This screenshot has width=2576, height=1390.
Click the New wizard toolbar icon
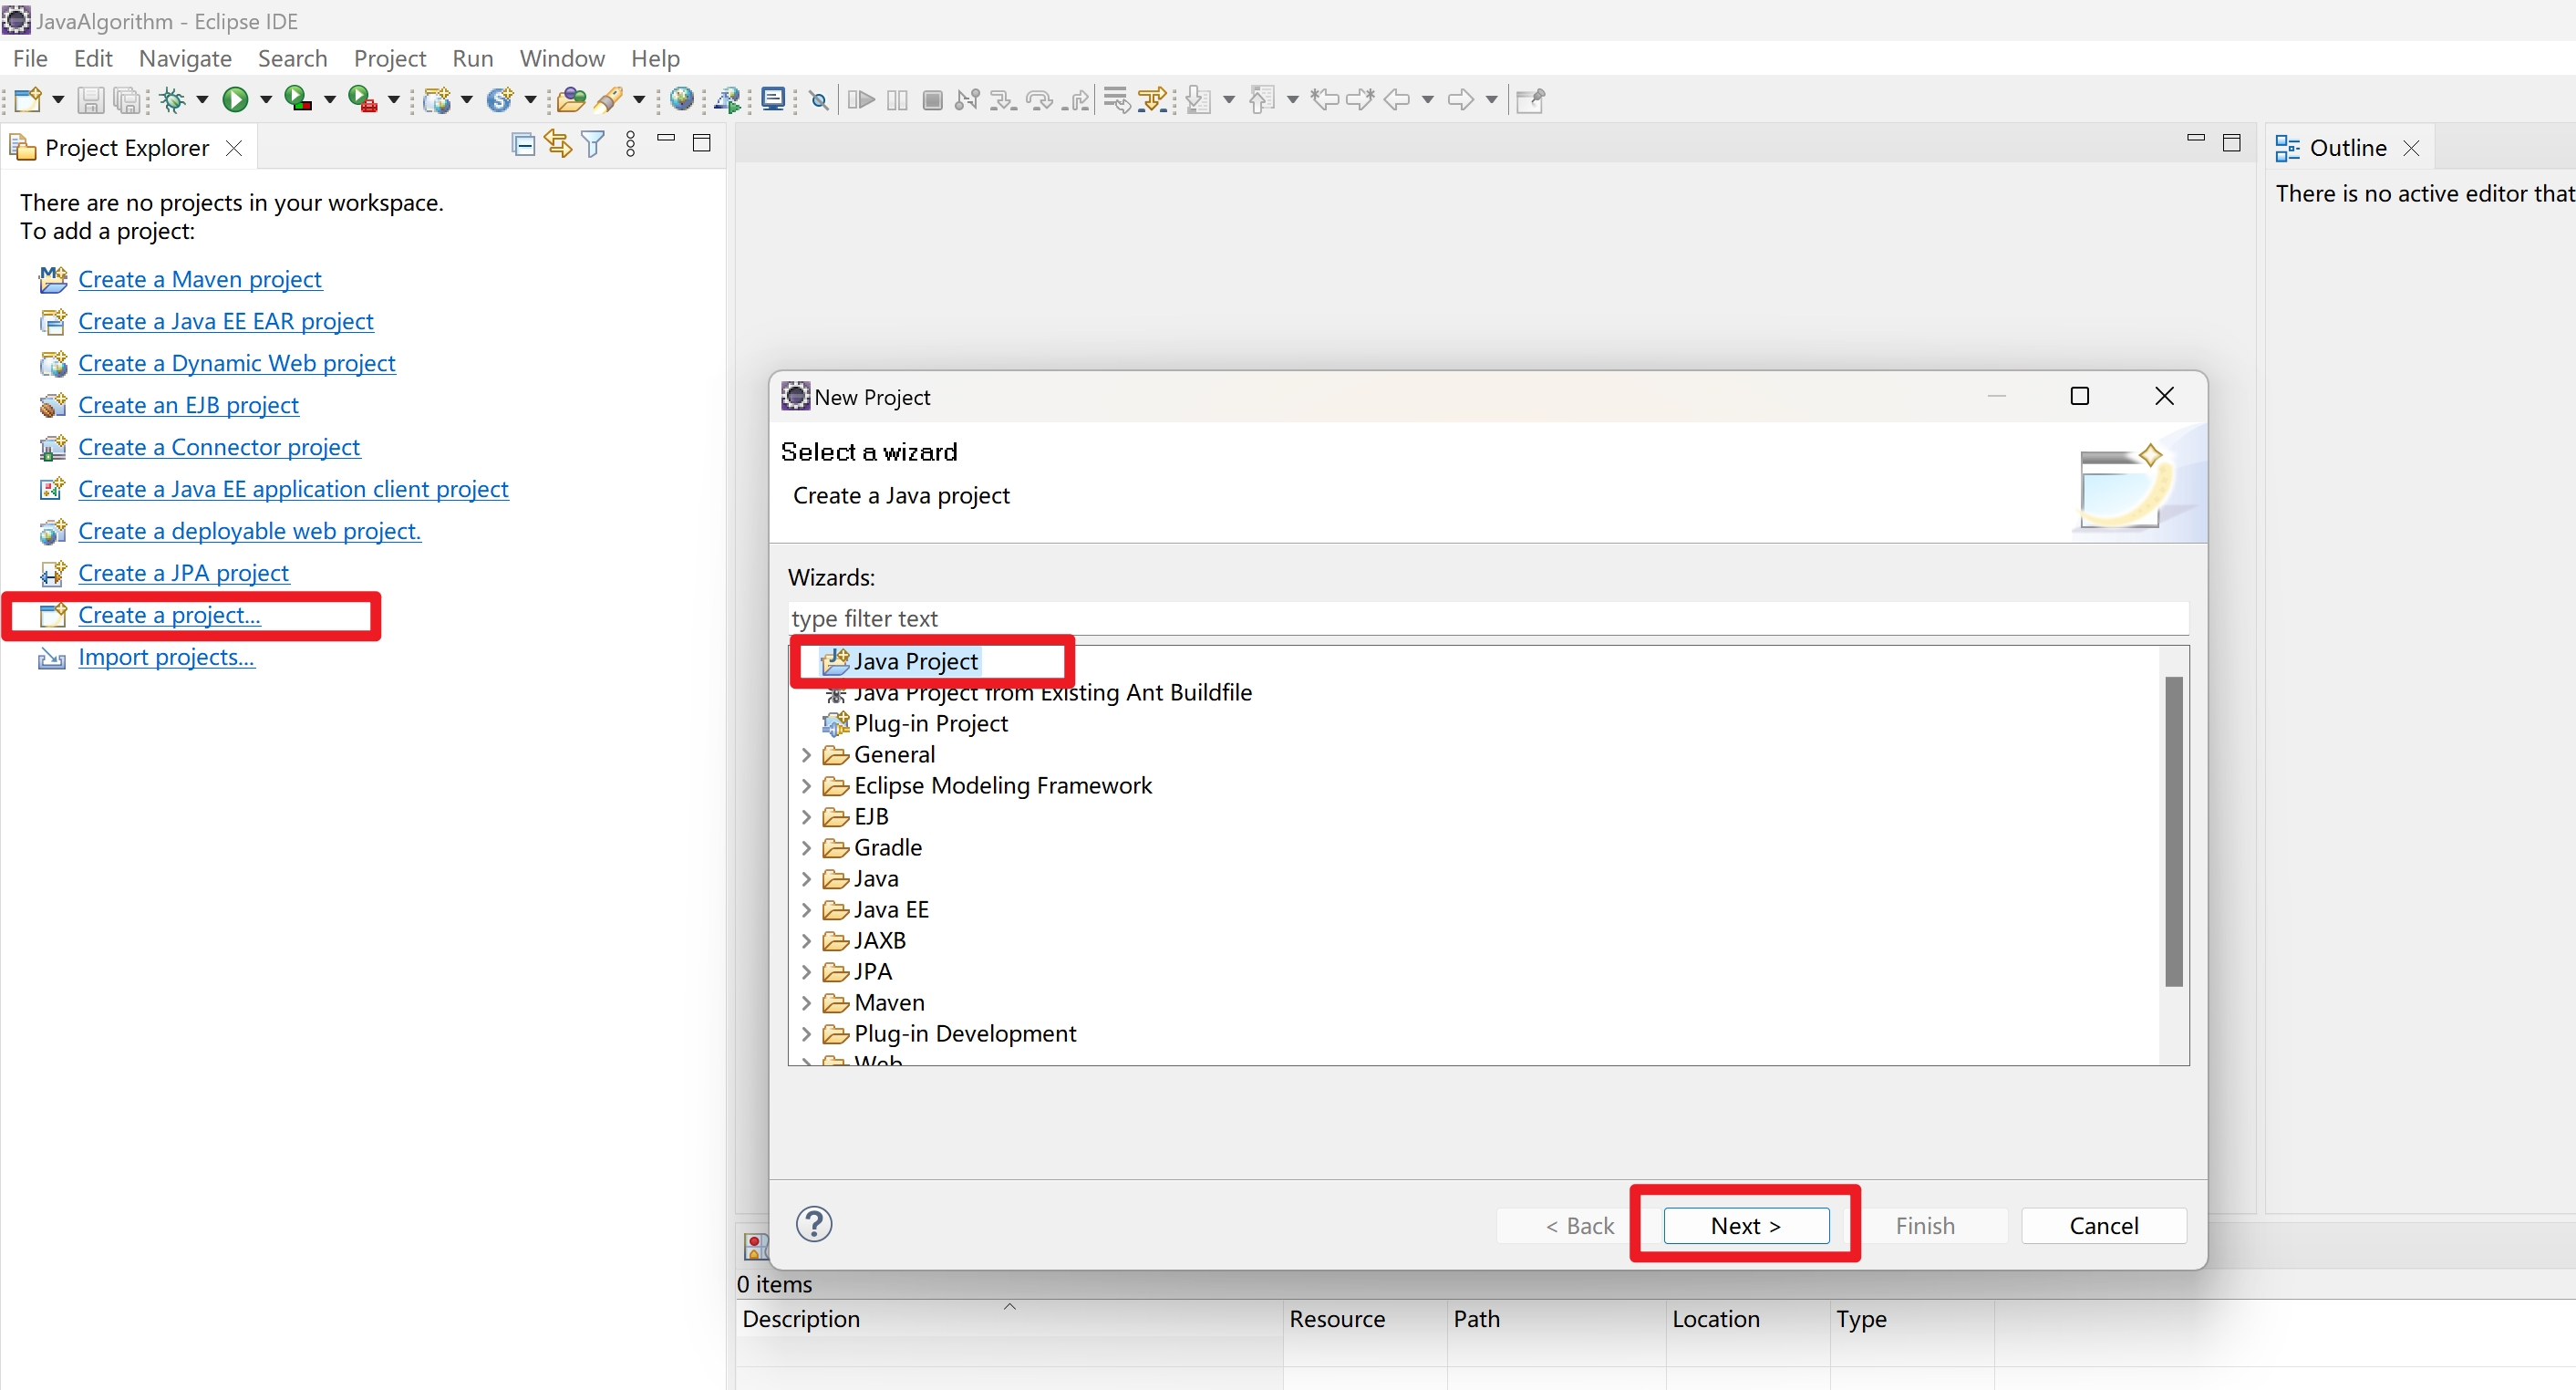(28, 99)
